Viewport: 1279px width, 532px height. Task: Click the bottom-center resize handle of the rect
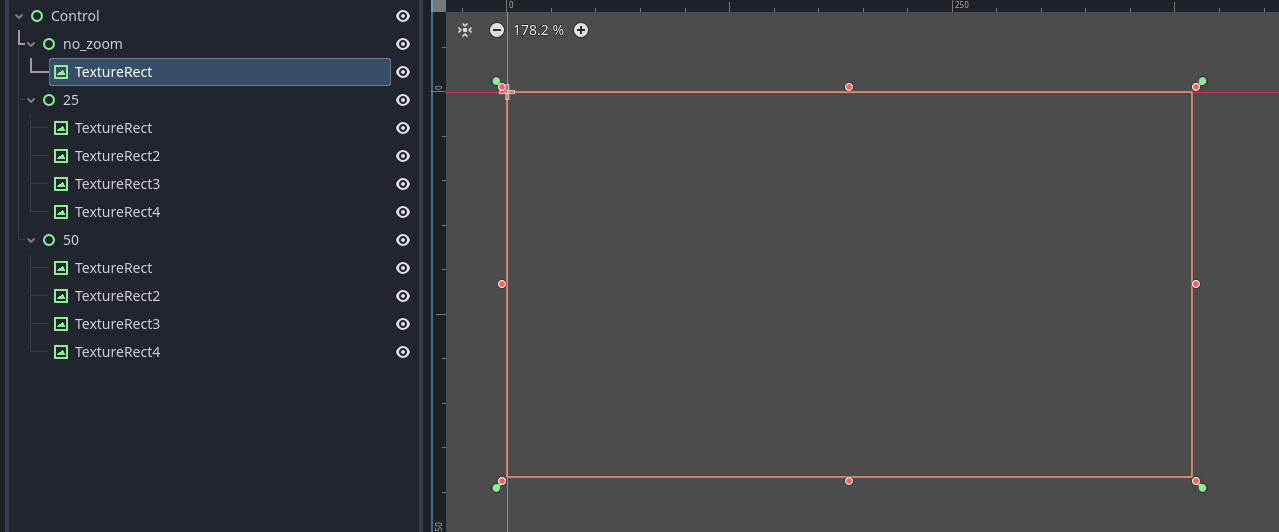pos(849,481)
